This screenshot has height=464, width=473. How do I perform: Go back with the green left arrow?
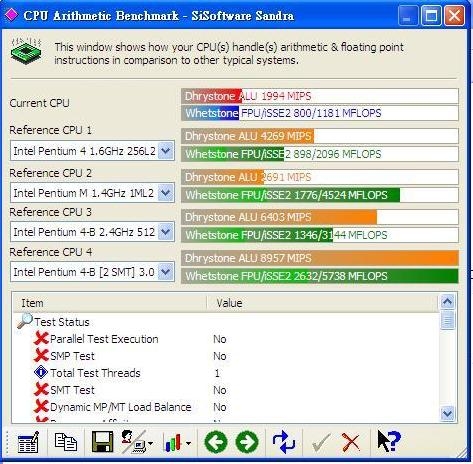coord(216,442)
